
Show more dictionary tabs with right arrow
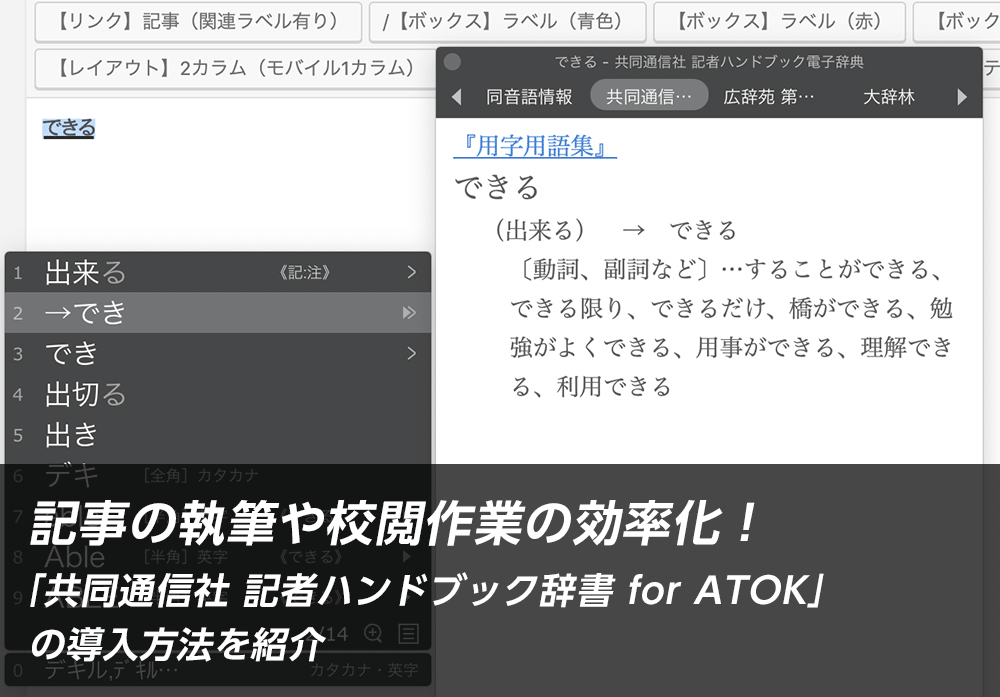pyautogui.click(x=962, y=97)
